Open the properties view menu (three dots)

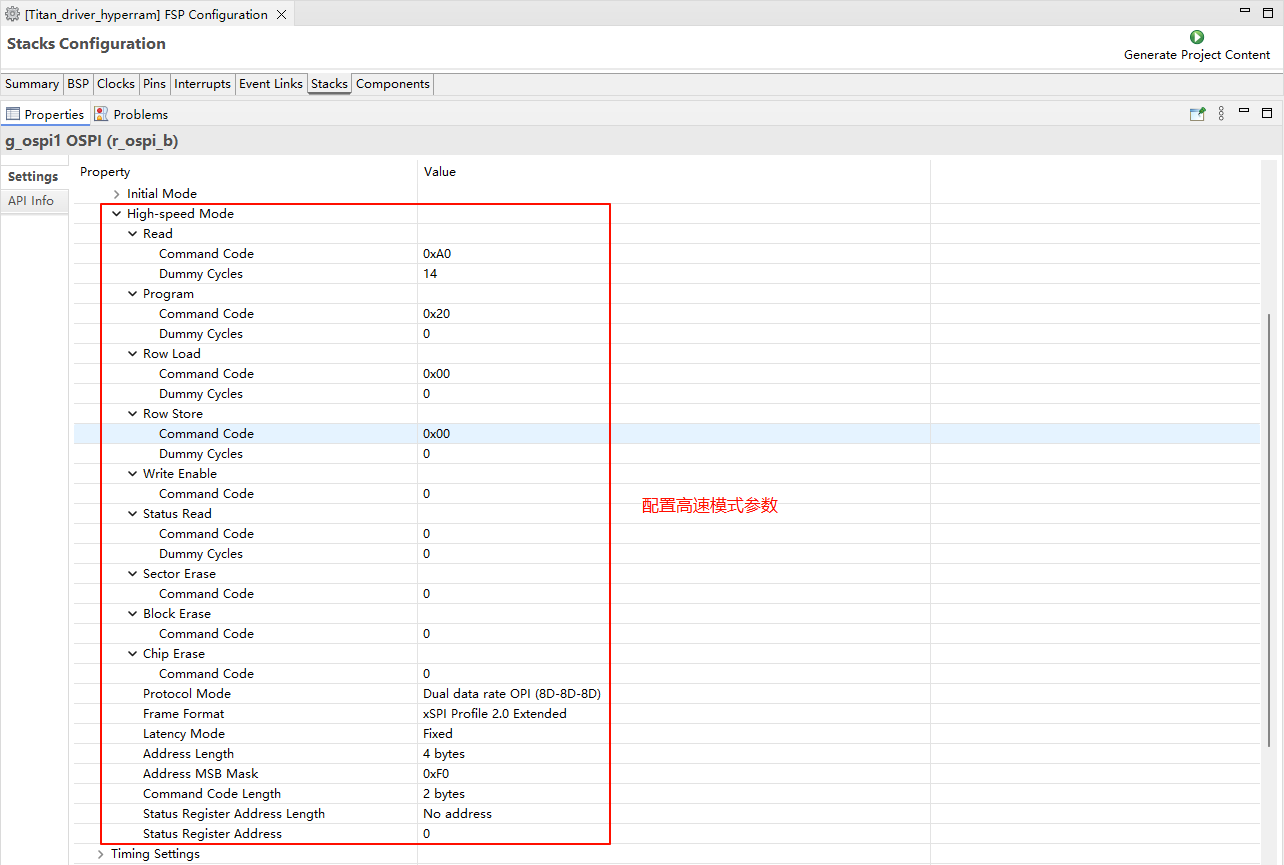pos(1221,114)
